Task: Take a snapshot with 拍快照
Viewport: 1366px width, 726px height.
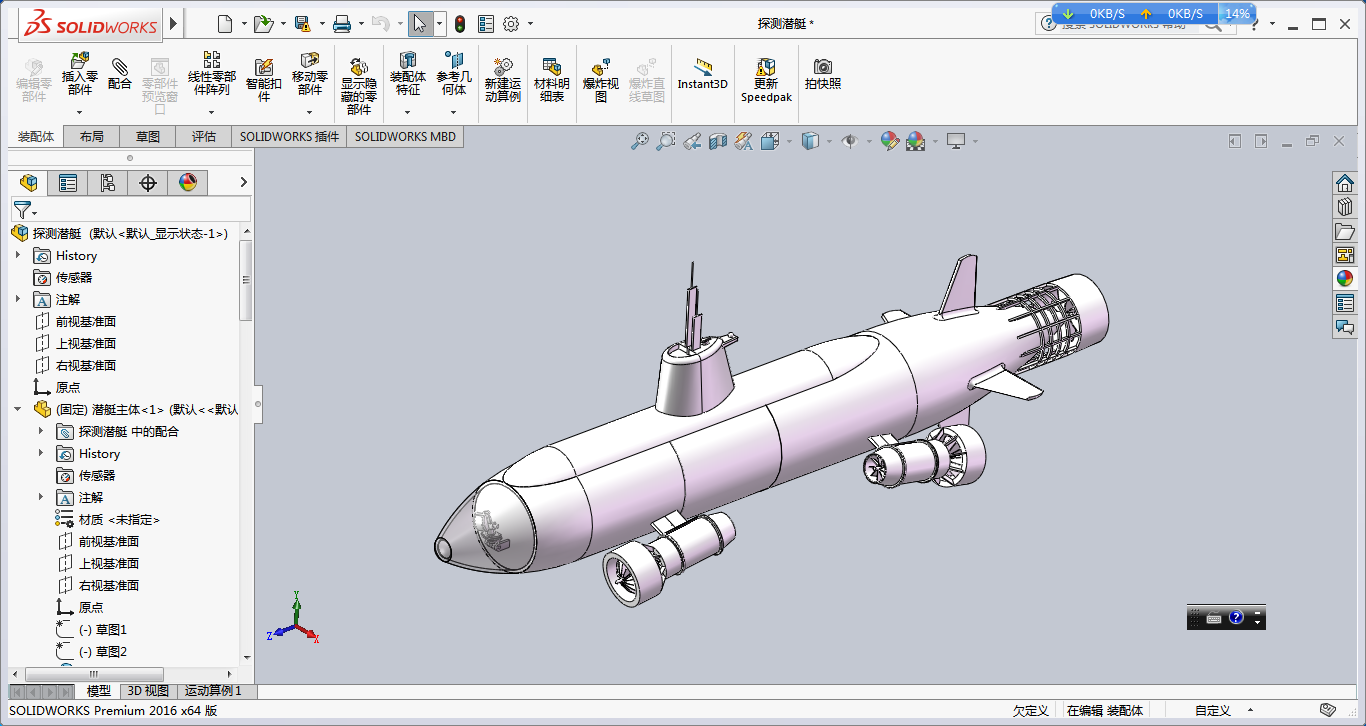Action: (823, 74)
